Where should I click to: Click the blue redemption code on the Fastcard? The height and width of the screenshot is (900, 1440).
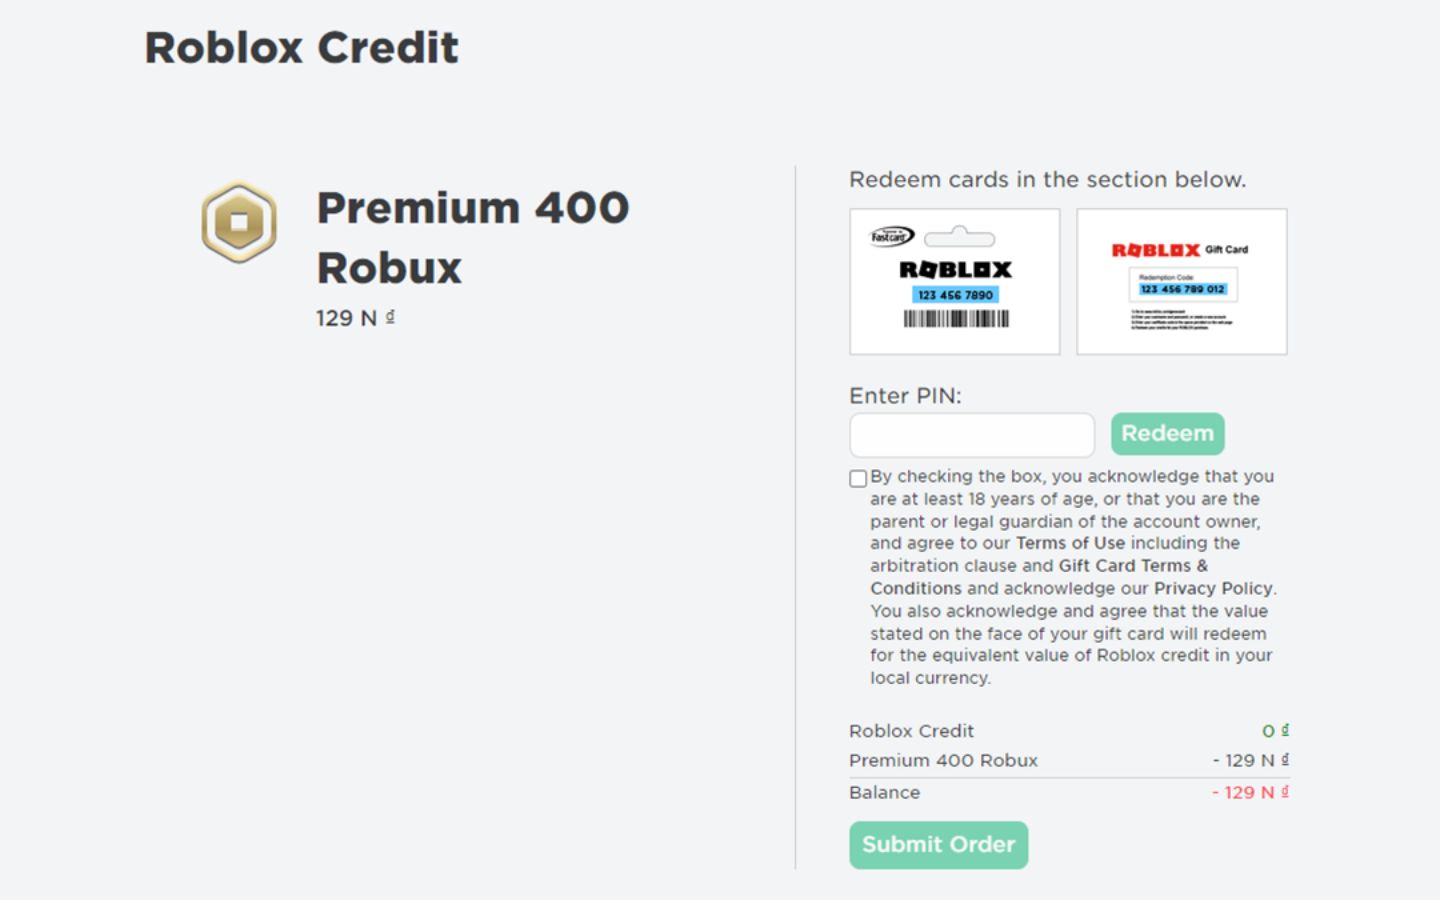point(954,294)
